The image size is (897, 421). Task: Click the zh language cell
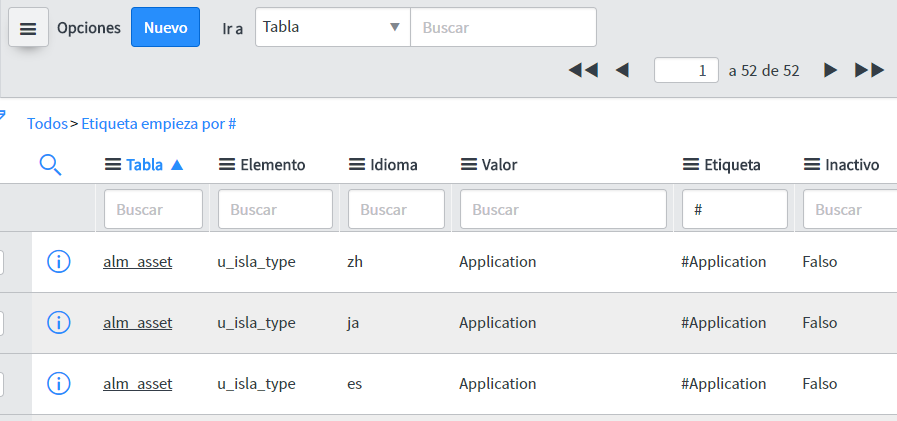click(355, 262)
